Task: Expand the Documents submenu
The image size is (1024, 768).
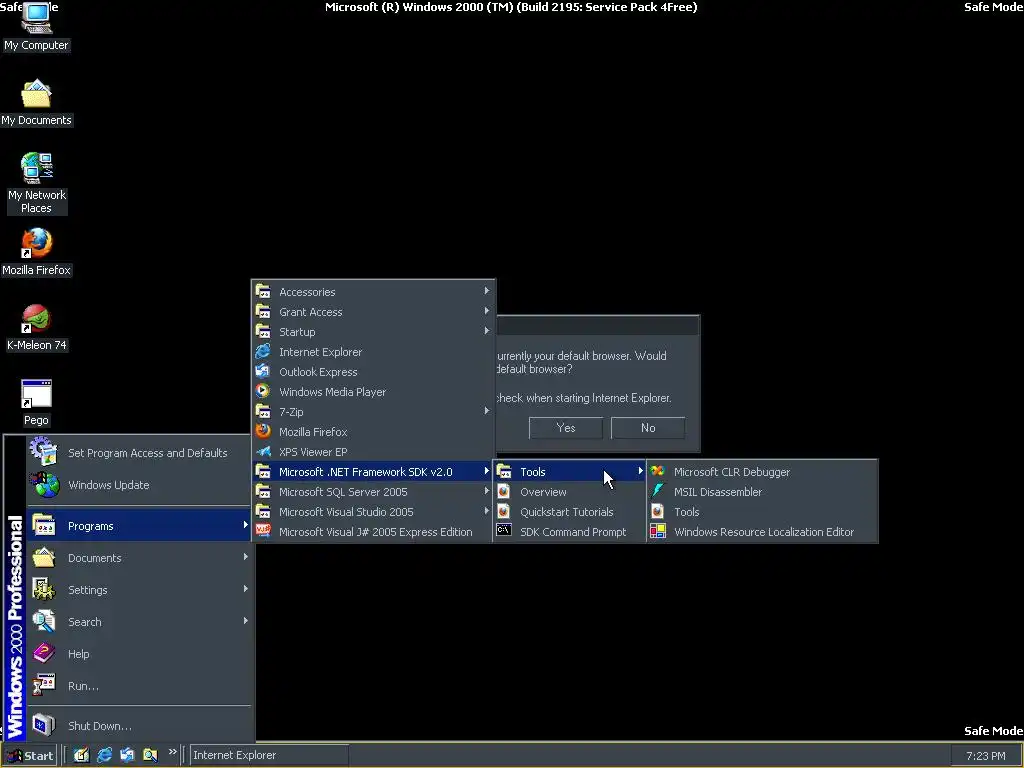Action: [138, 558]
